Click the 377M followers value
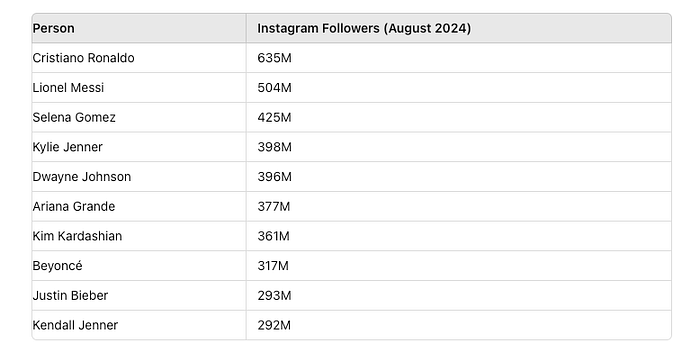 pos(274,207)
